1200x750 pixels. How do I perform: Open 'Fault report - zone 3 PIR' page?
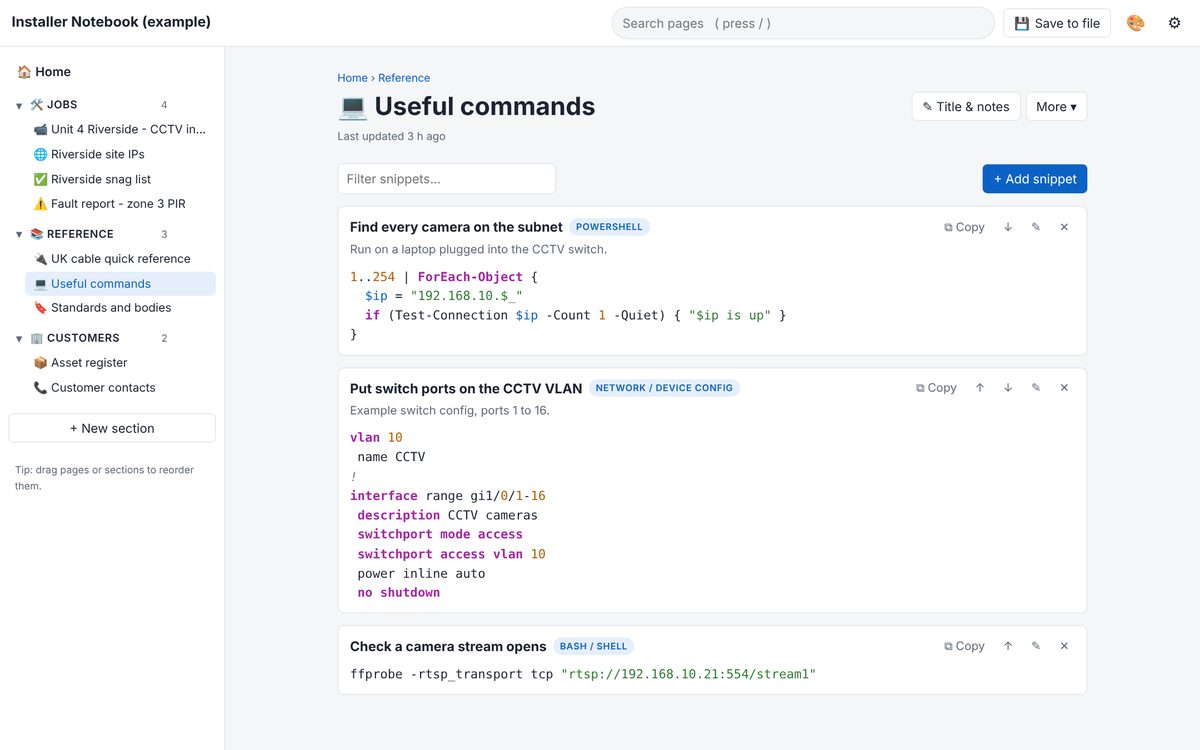coord(120,204)
